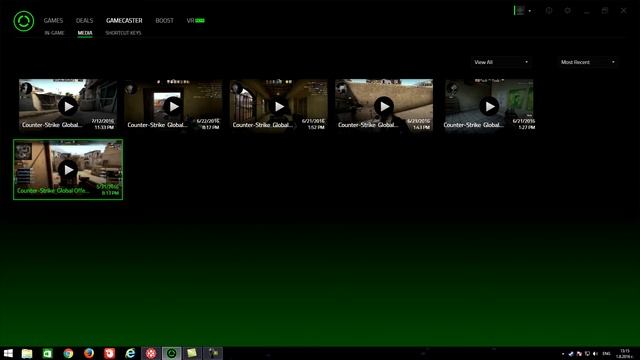Click the network tray icon
Image resolution: width=640 pixels, height=360 pixels.
[587, 354]
